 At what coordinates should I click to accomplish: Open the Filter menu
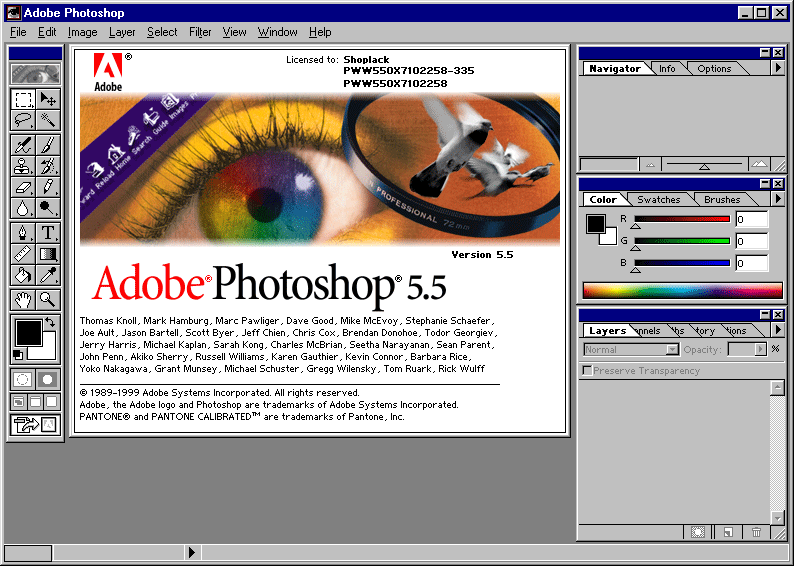(x=200, y=32)
